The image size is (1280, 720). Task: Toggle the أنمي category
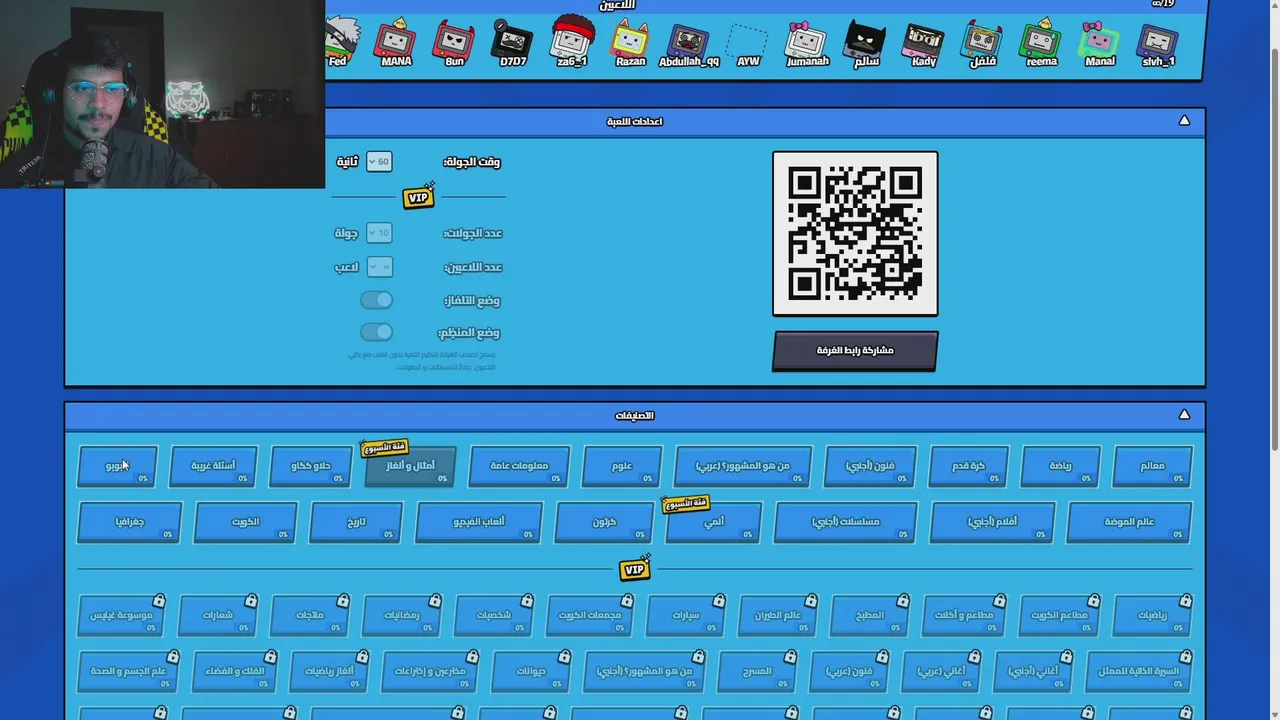[x=713, y=522]
